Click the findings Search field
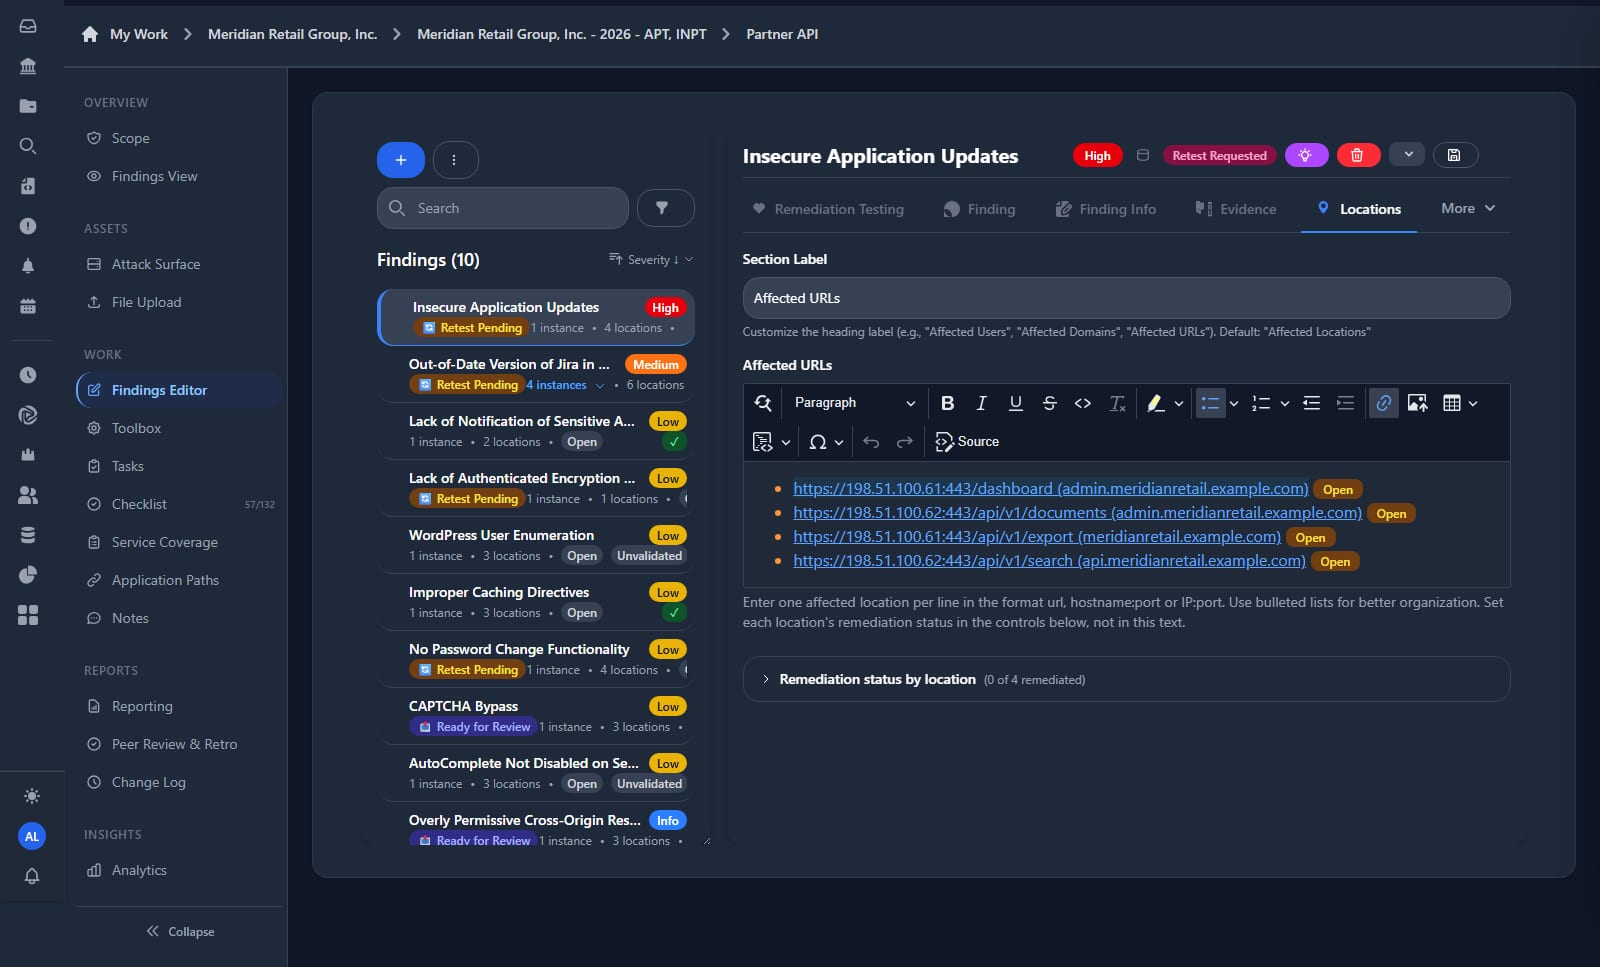The height and width of the screenshot is (967, 1600). click(503, 208)
